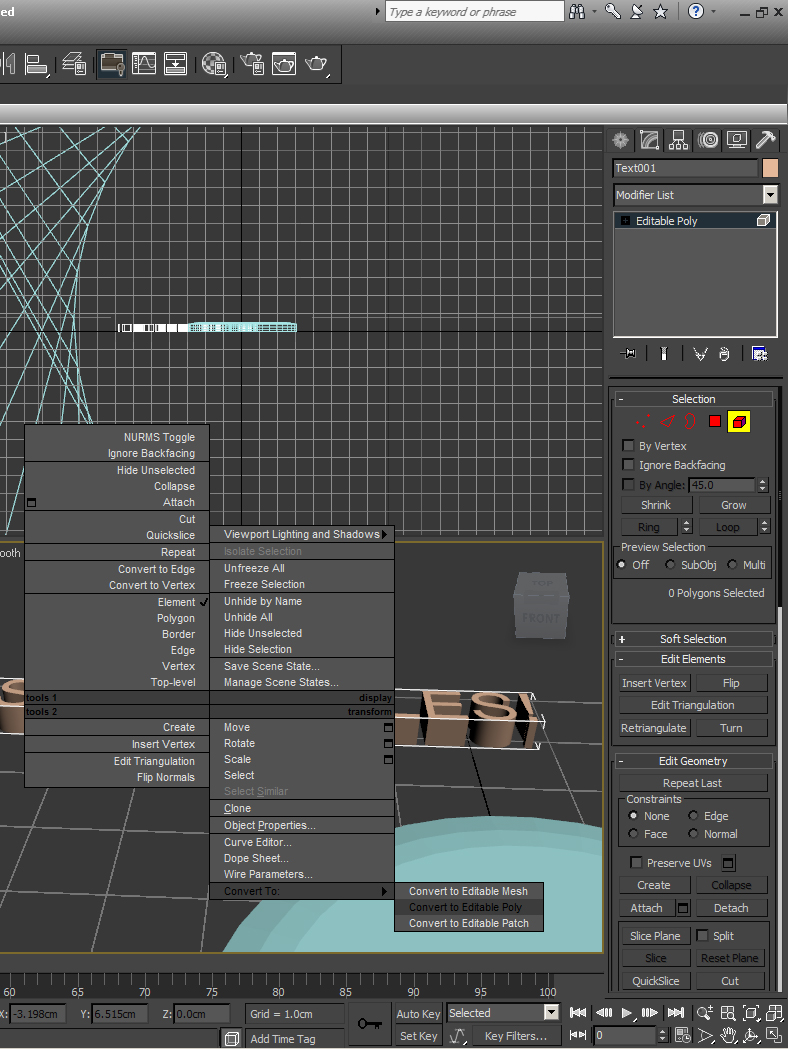Switch to the Modify command panel
This screenshot has height=1050, width=788.
[x=649, y=140]
